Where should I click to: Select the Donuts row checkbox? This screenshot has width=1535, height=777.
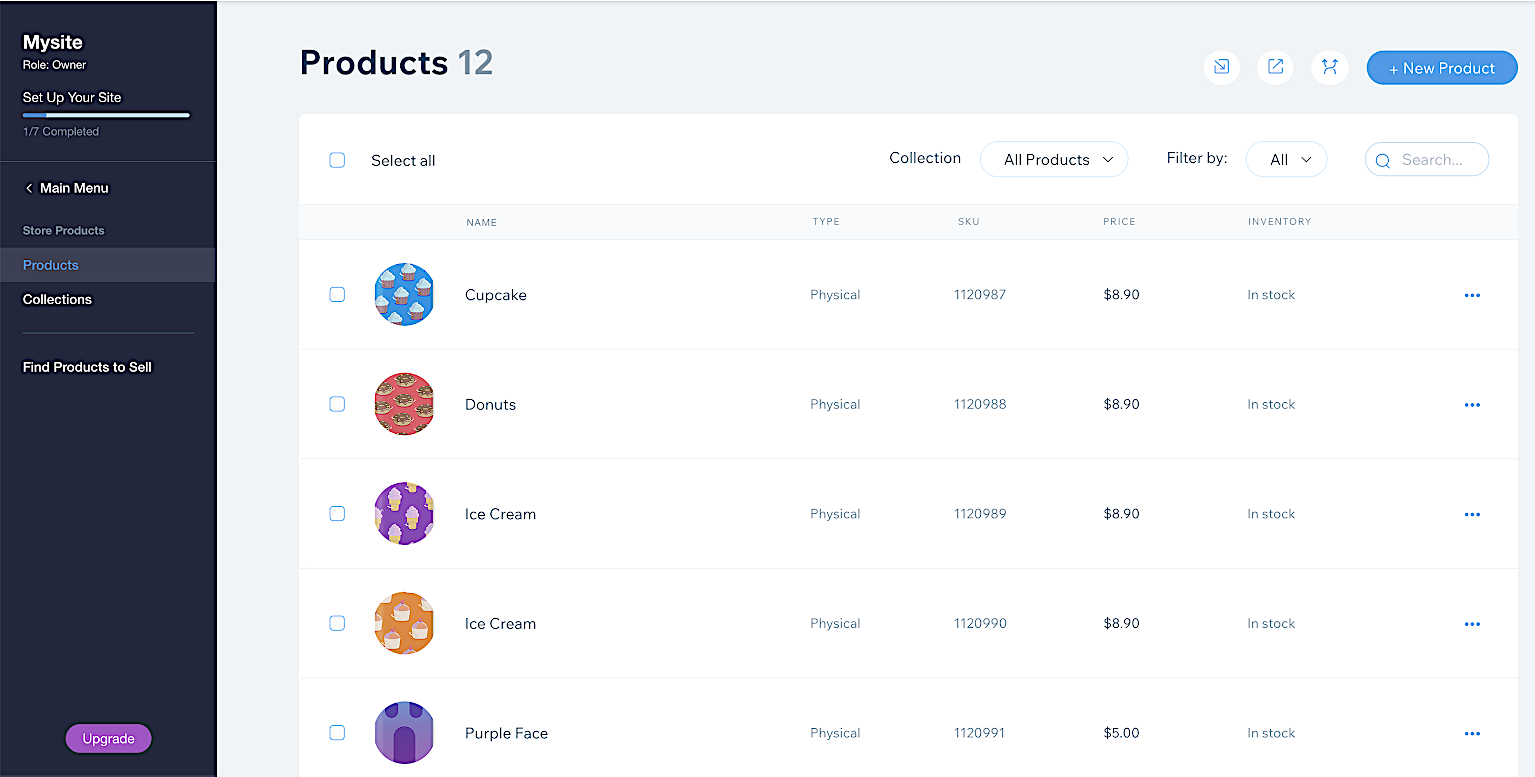[x=337, y=404]
